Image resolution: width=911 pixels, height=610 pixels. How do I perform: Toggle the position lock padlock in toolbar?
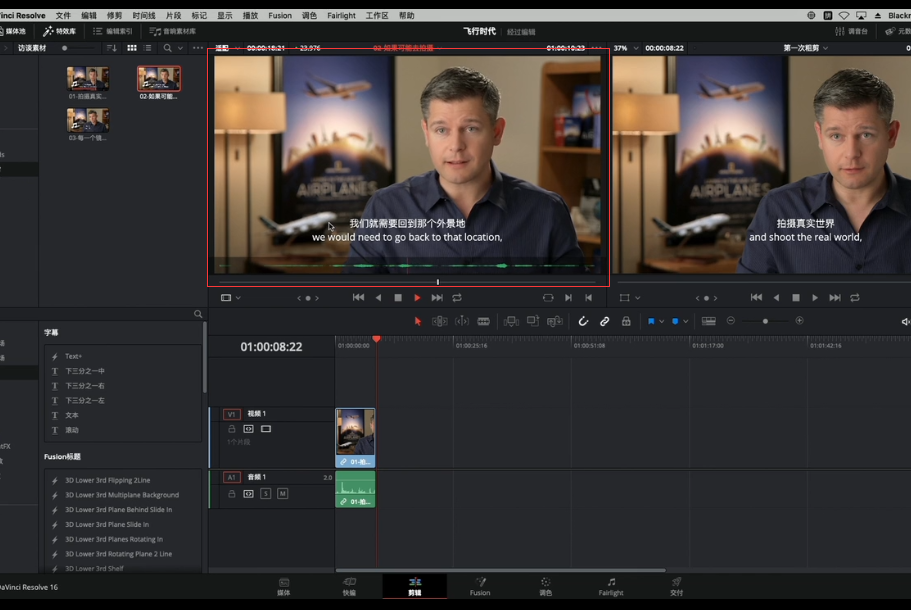(x=626, y=321)
